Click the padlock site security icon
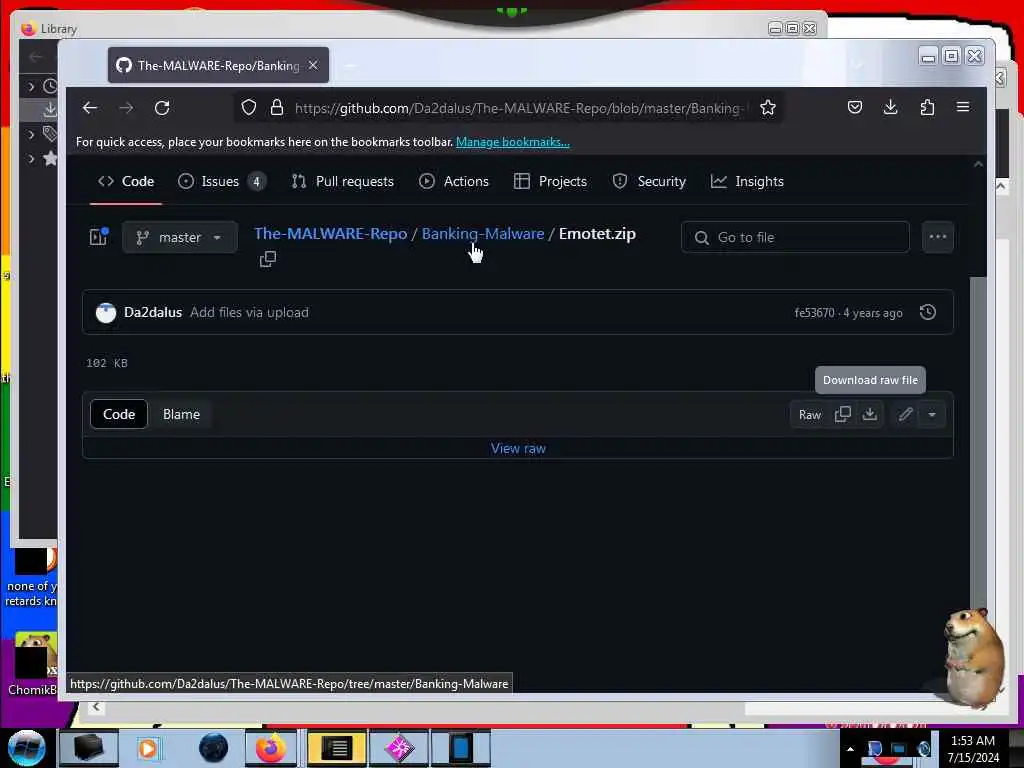The height and width of the screenshot is (768, 1024). coord(277,108)
